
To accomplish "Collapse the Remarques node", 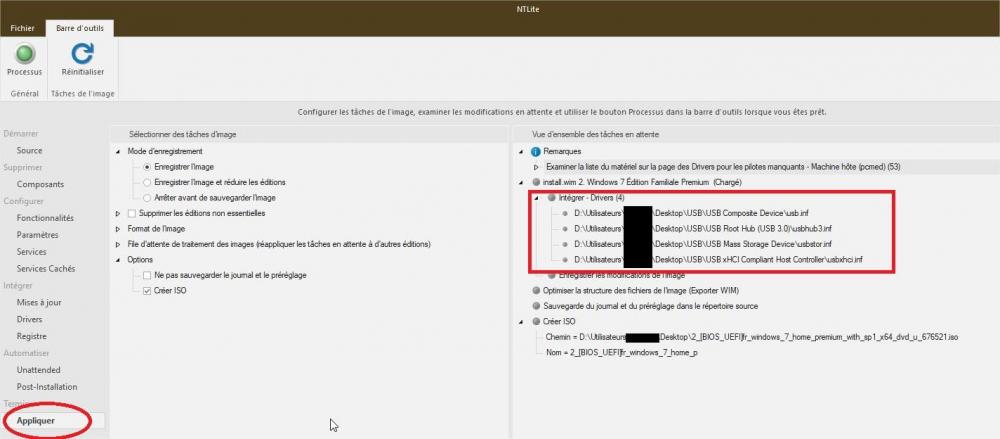I will [x=522, y=152].
